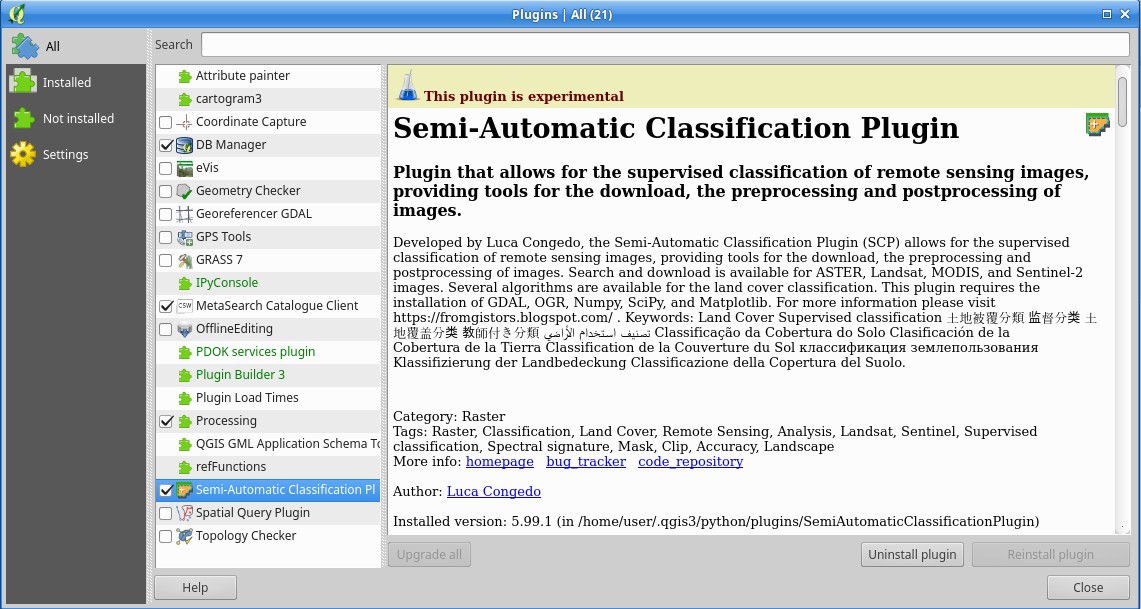This screenshot has height=609, width=1141.
Task: Click the GPS Tools plugin icon
Action: coord(184,236)
